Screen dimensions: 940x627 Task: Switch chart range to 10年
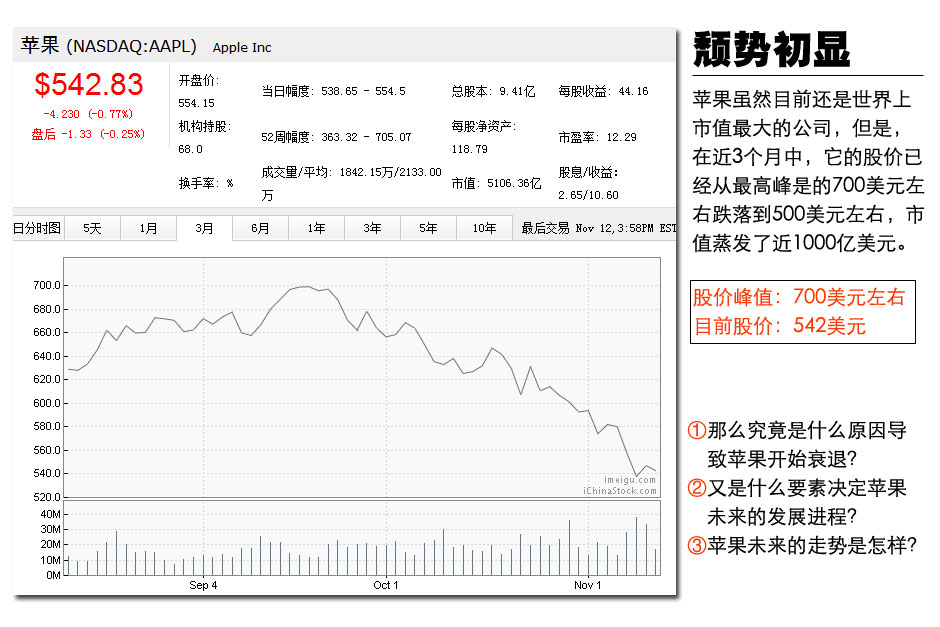(x=484, y=228)
